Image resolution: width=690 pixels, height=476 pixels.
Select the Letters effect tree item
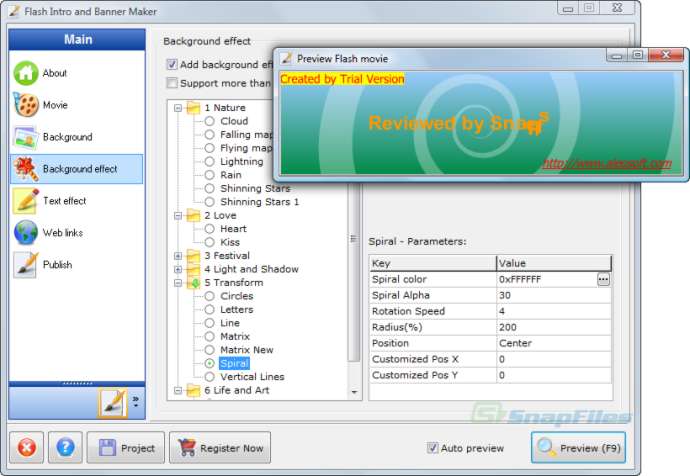237,310
